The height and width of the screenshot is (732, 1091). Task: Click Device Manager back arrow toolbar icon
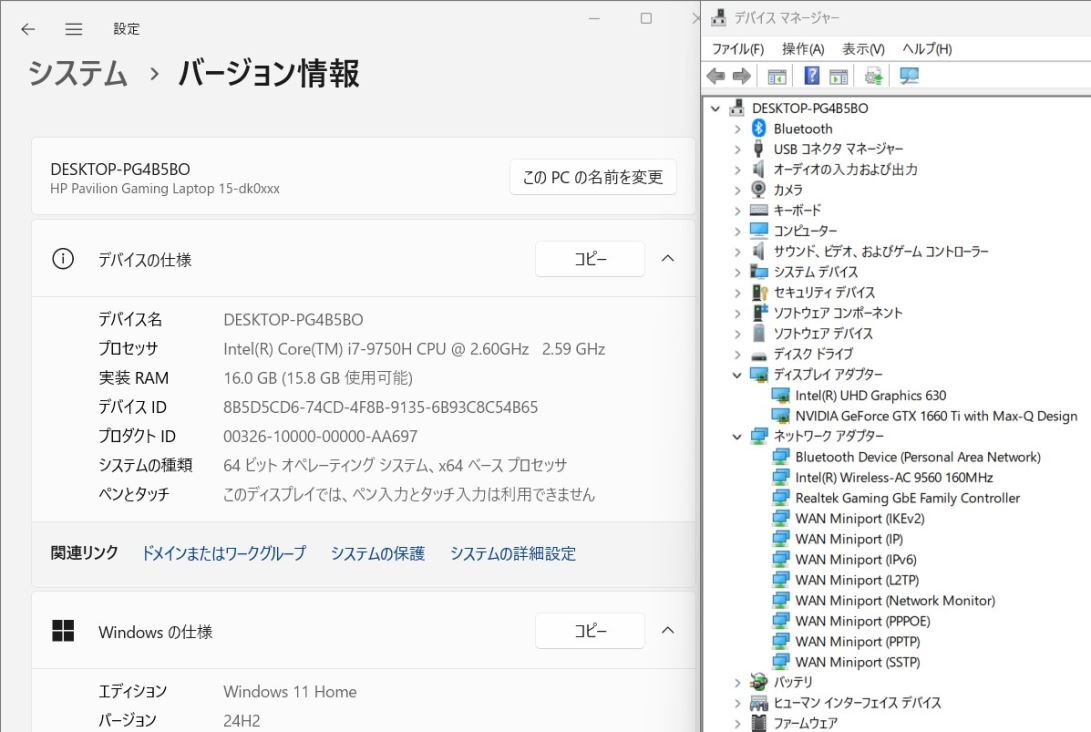[x=716, y=76]
